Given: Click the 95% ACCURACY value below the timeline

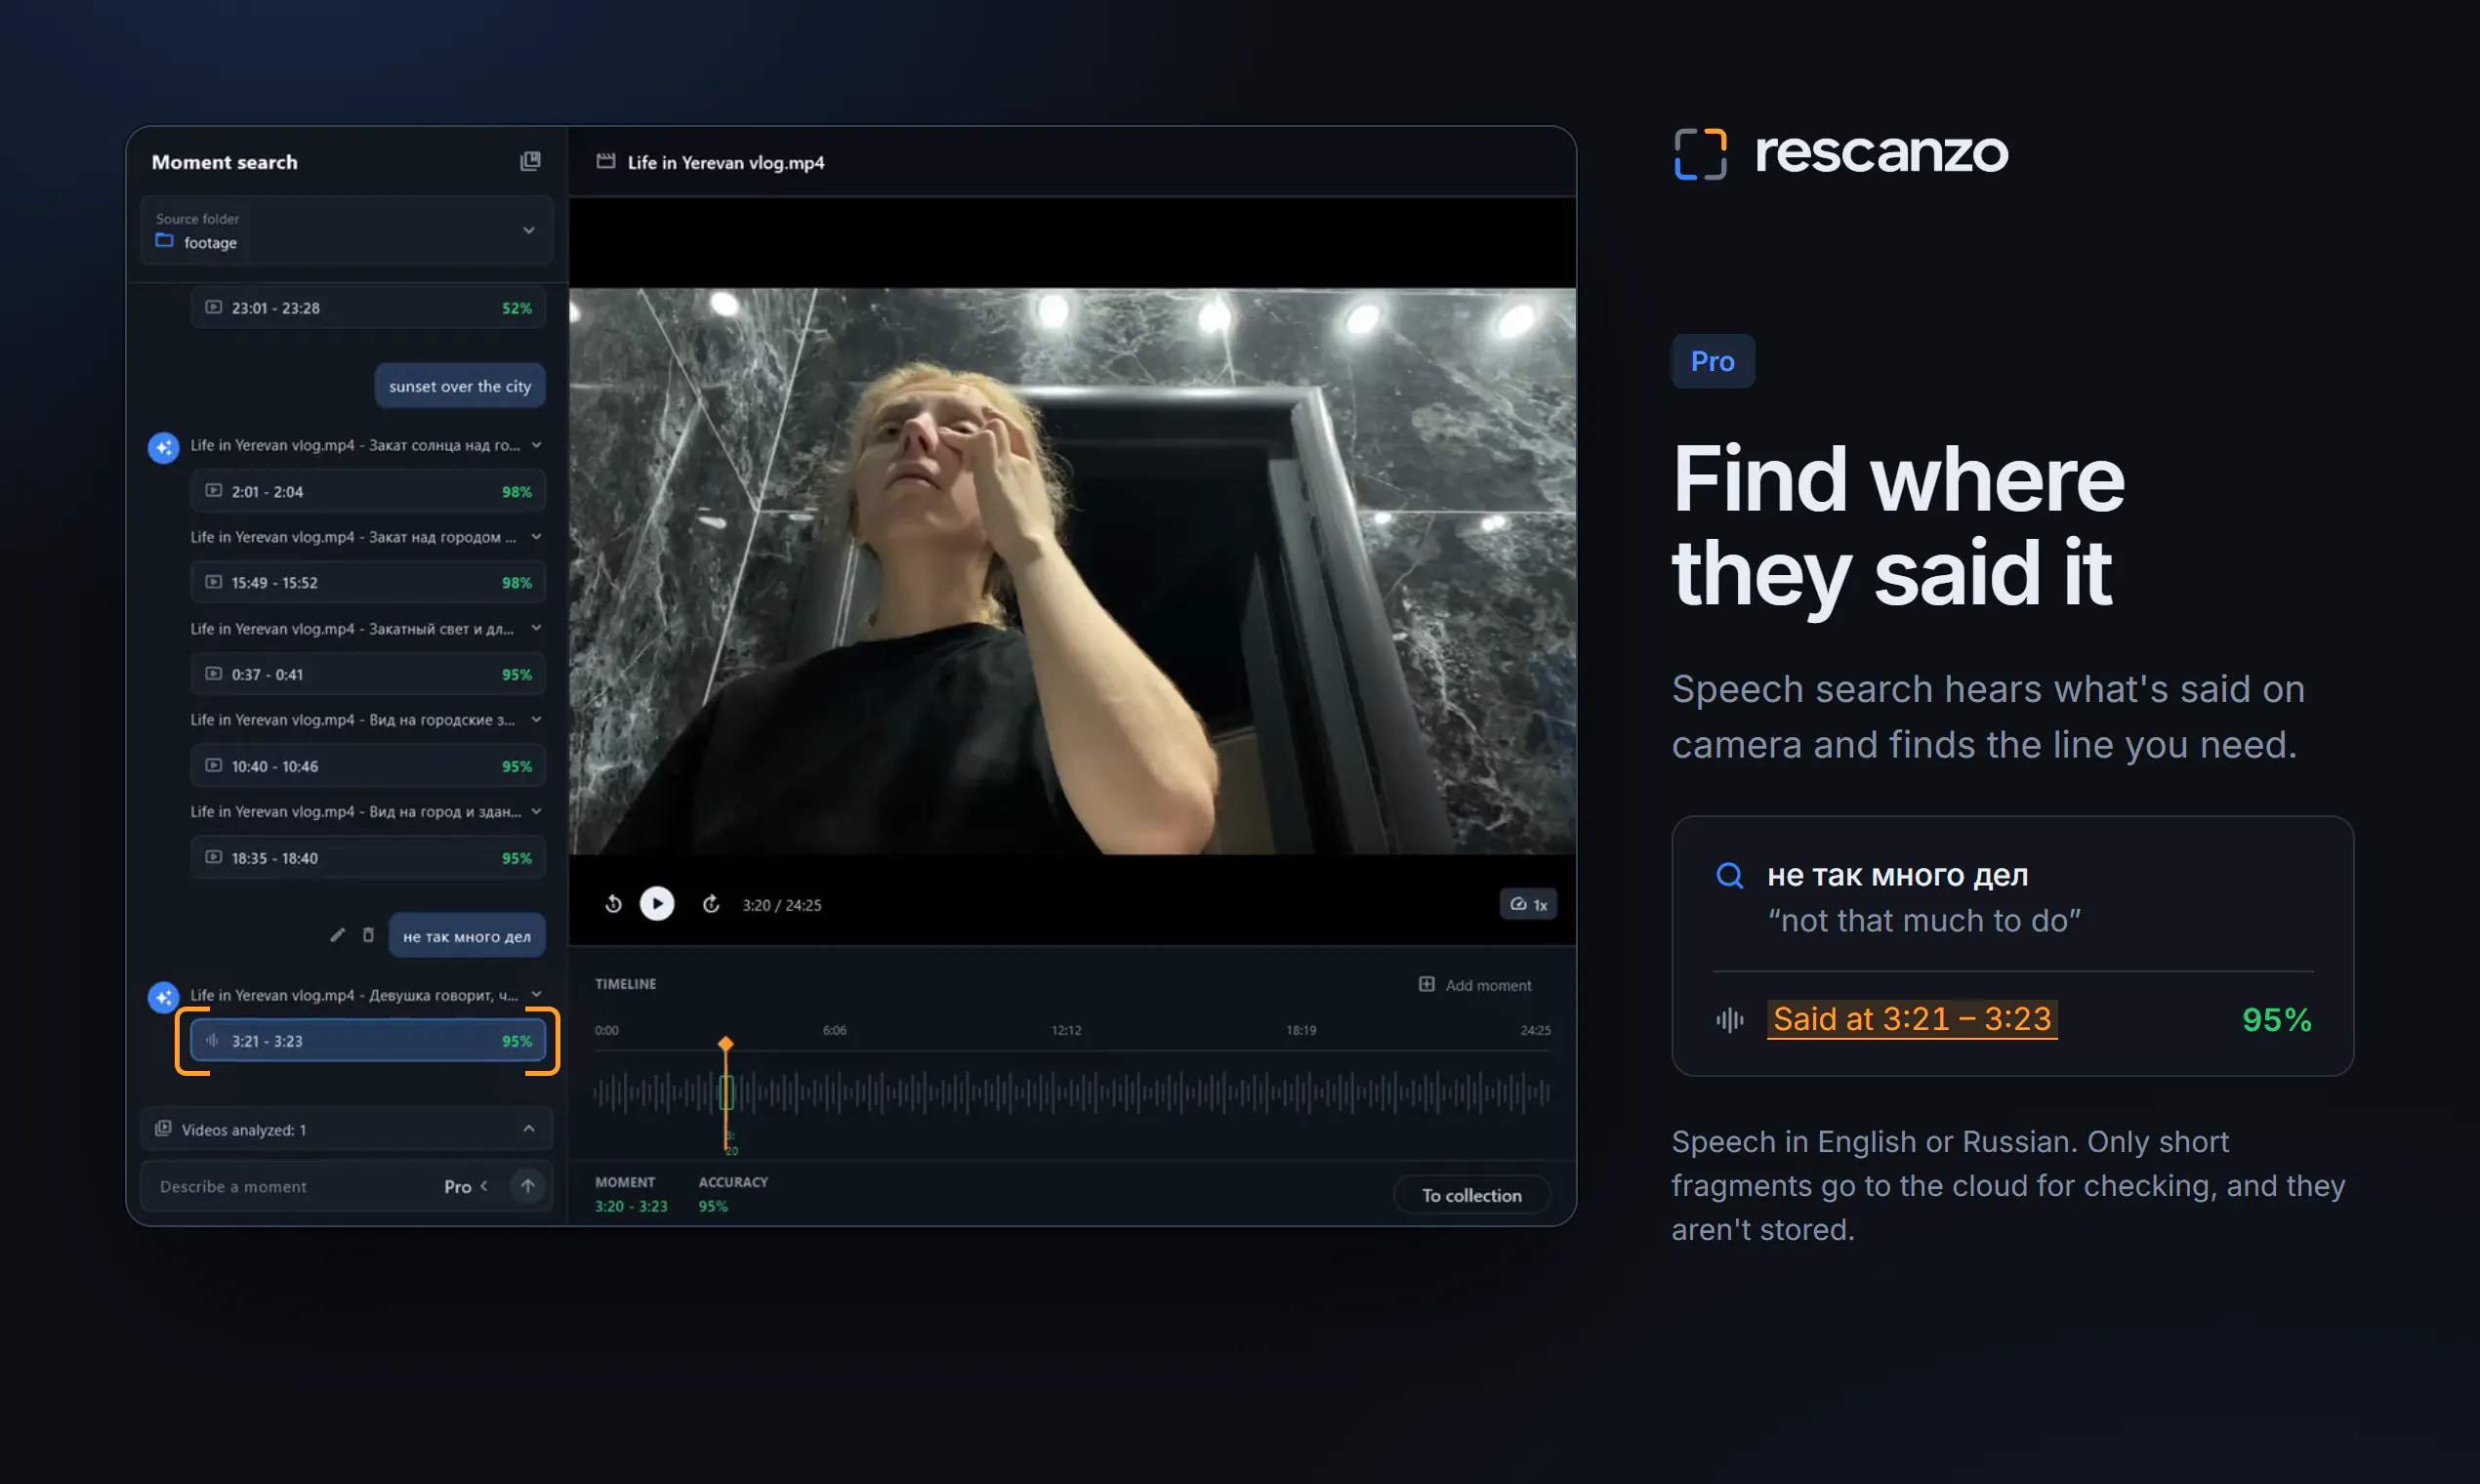Looking at the screenshot, I should tap(713, 1206).
